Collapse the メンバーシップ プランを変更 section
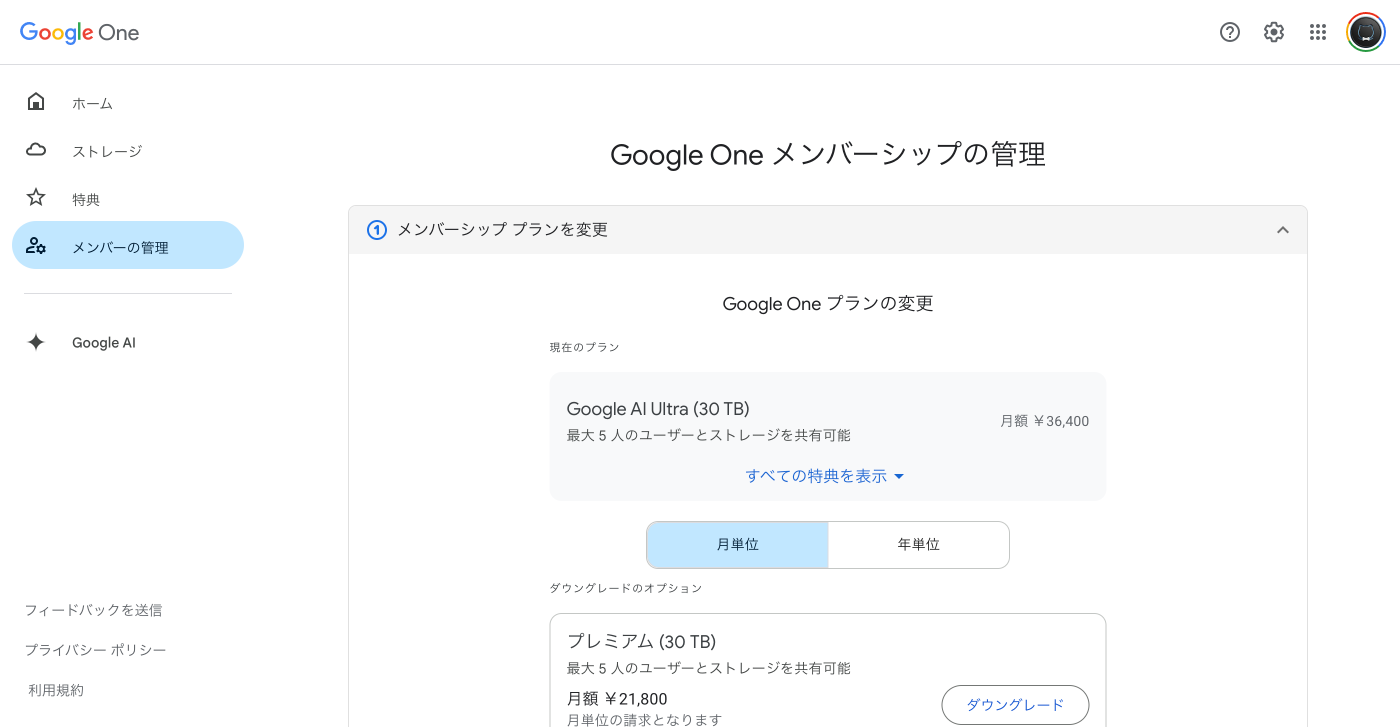 tap(1283, 229)
